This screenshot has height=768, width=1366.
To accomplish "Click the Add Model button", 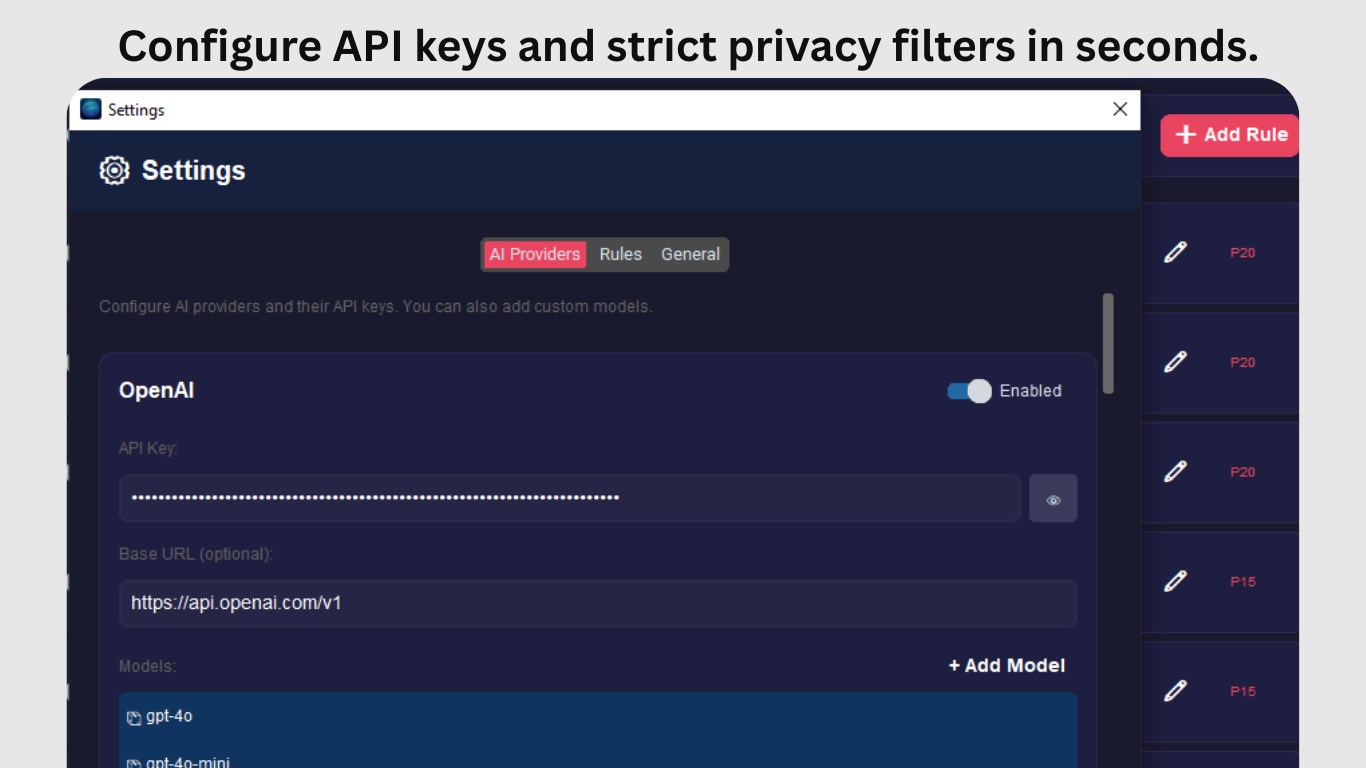I will tap(1005, 665).
